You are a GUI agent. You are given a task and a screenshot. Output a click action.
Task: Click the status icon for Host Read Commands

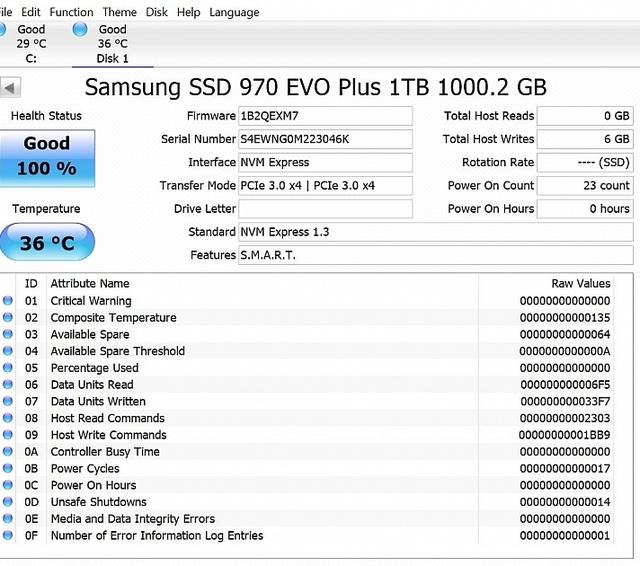[x=8, y=418]
